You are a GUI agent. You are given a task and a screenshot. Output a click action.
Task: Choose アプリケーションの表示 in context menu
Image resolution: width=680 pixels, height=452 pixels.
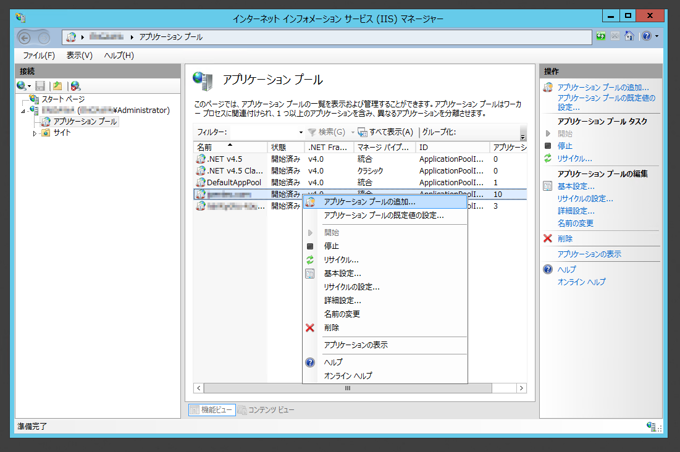click(385, 345)
